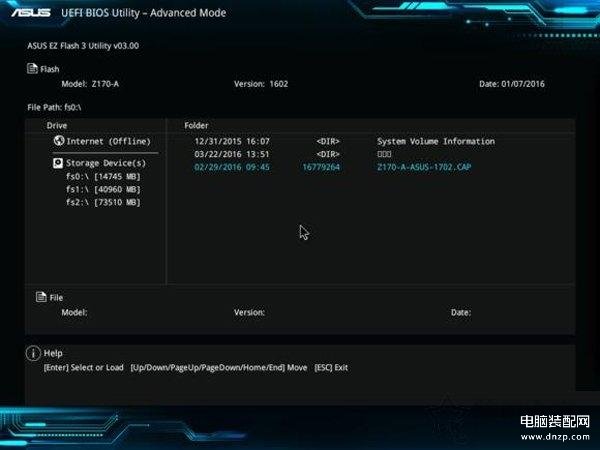This screenshot has height=450, width=600.
Task: Click the ASUS logo in header
Action: [x=31, y=13]
